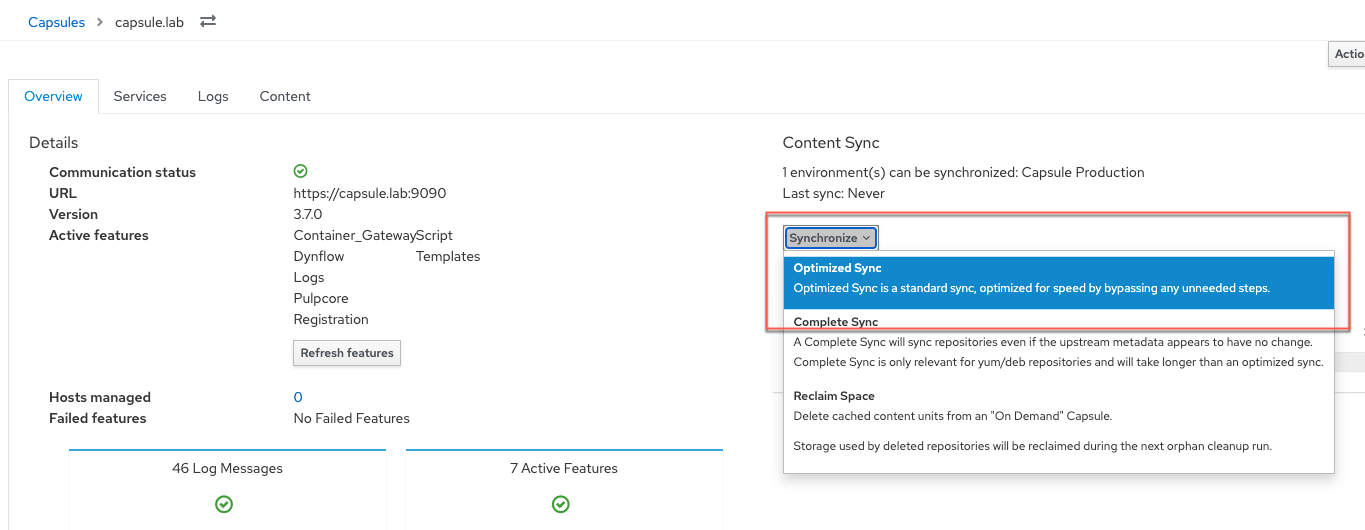Click the check icon under 7 Active Features

561,504
